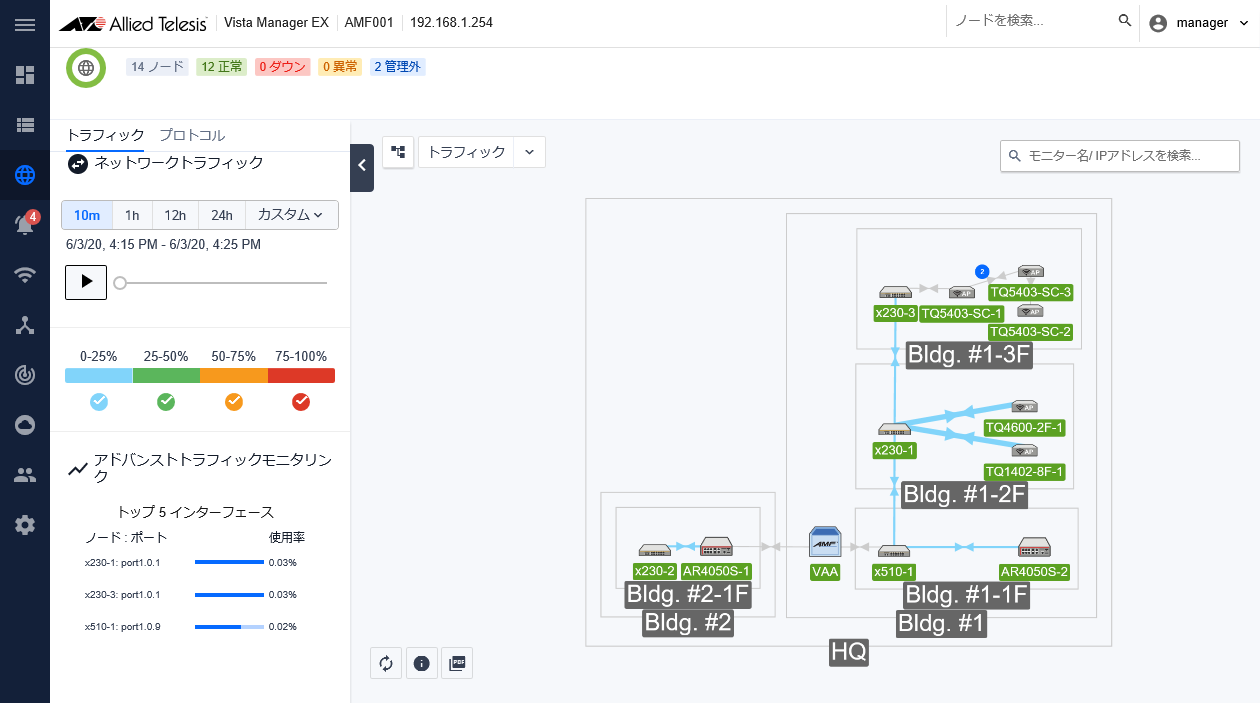Open the radar target icon in sidebar

pyautogui.click(x=25, y=375)
